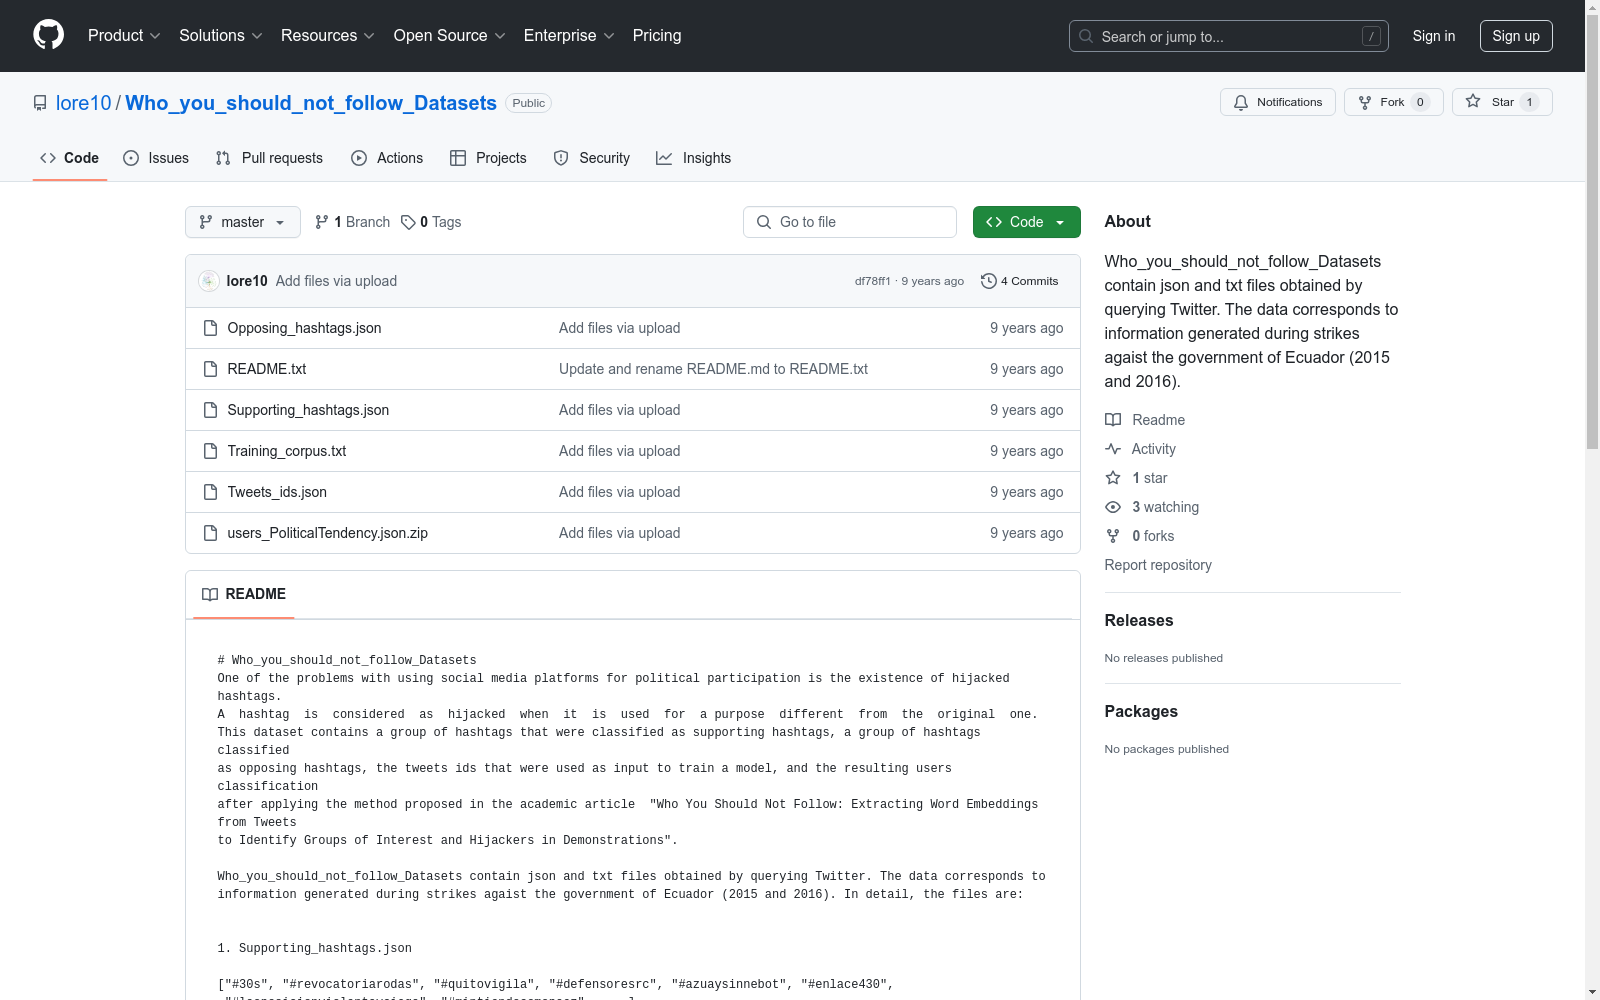Viewport: 1600px width, 1000px height.
Task: Click the README panel tab
Action: pos(244,594)
